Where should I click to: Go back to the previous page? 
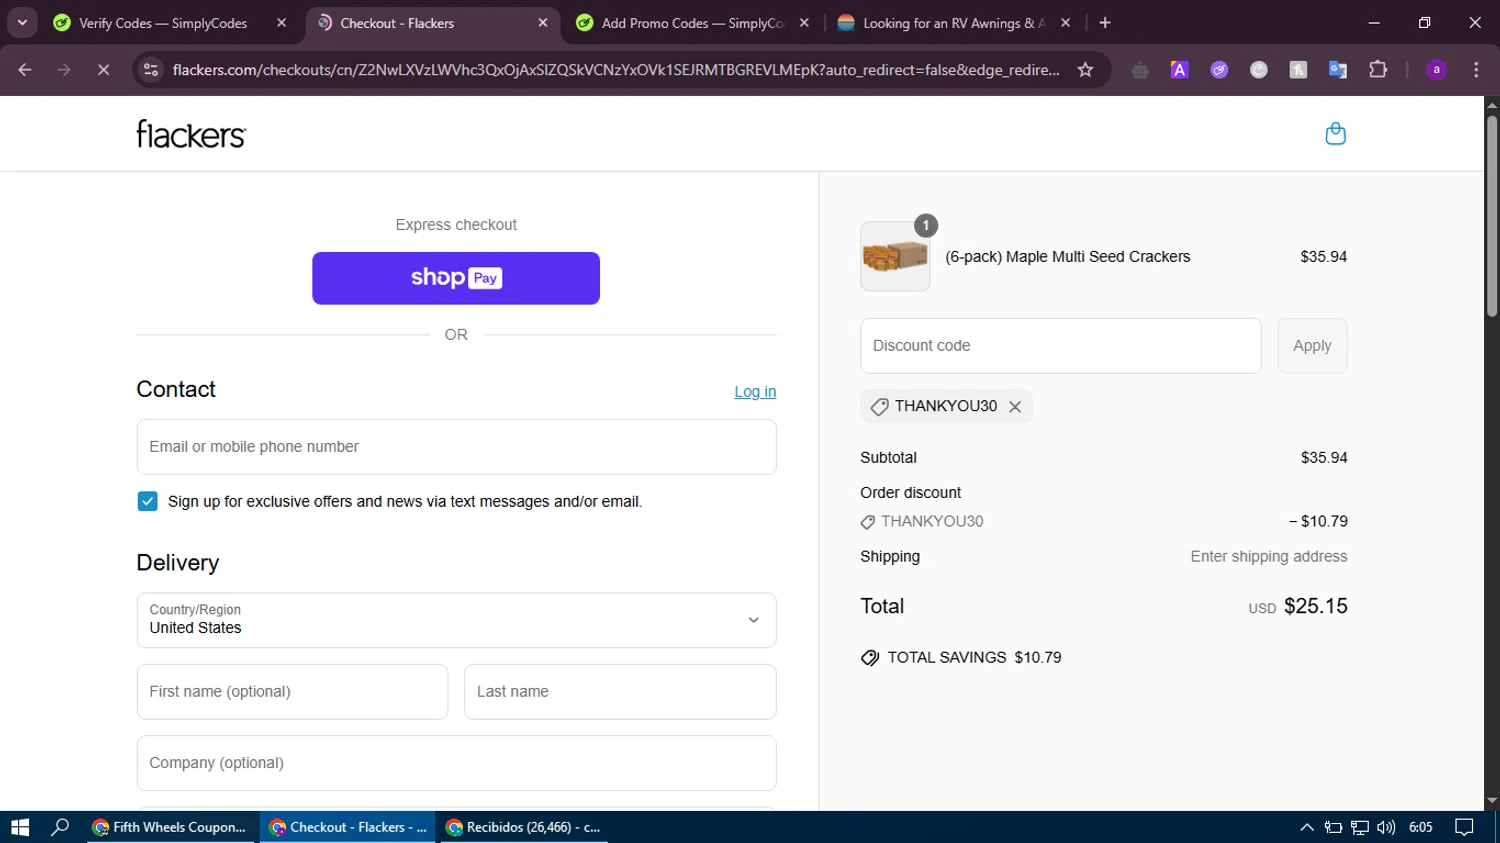(x=25, y=69)
